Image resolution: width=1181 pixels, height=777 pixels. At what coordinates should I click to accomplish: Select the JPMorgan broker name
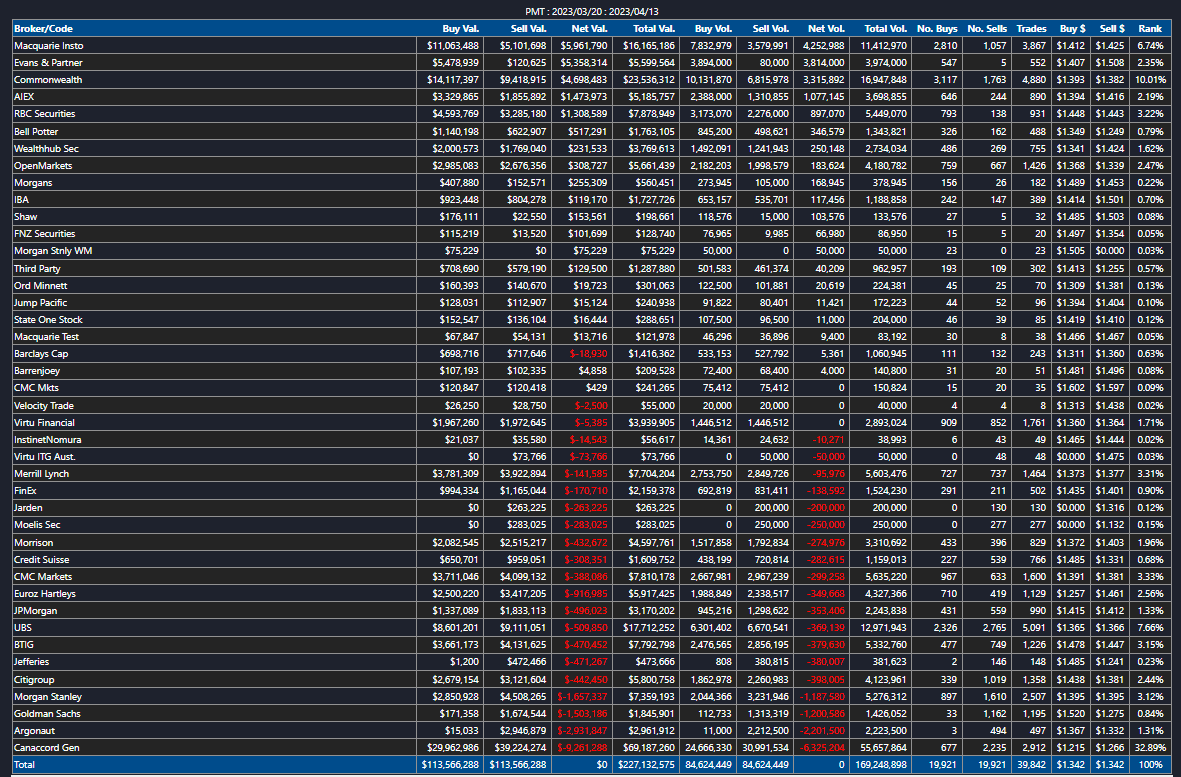point(35,611)
